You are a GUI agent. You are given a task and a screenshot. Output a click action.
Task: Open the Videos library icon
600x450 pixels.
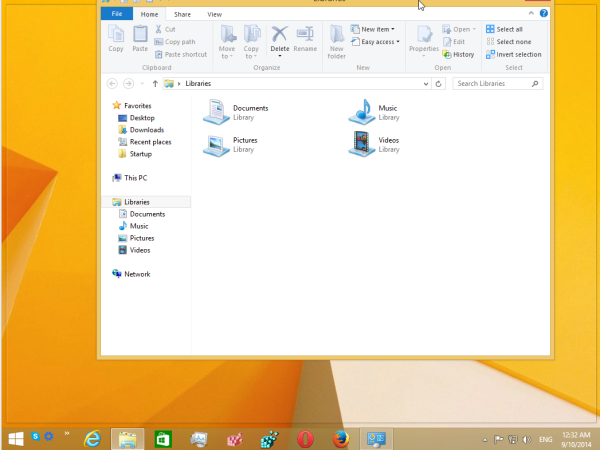[362, 144]
